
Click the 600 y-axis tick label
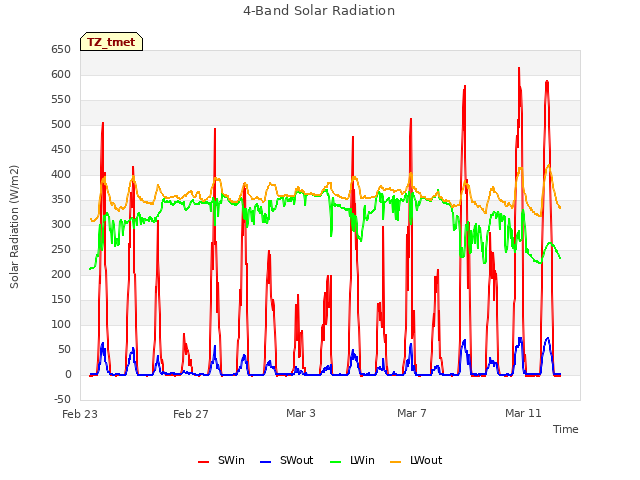(61, 75)
